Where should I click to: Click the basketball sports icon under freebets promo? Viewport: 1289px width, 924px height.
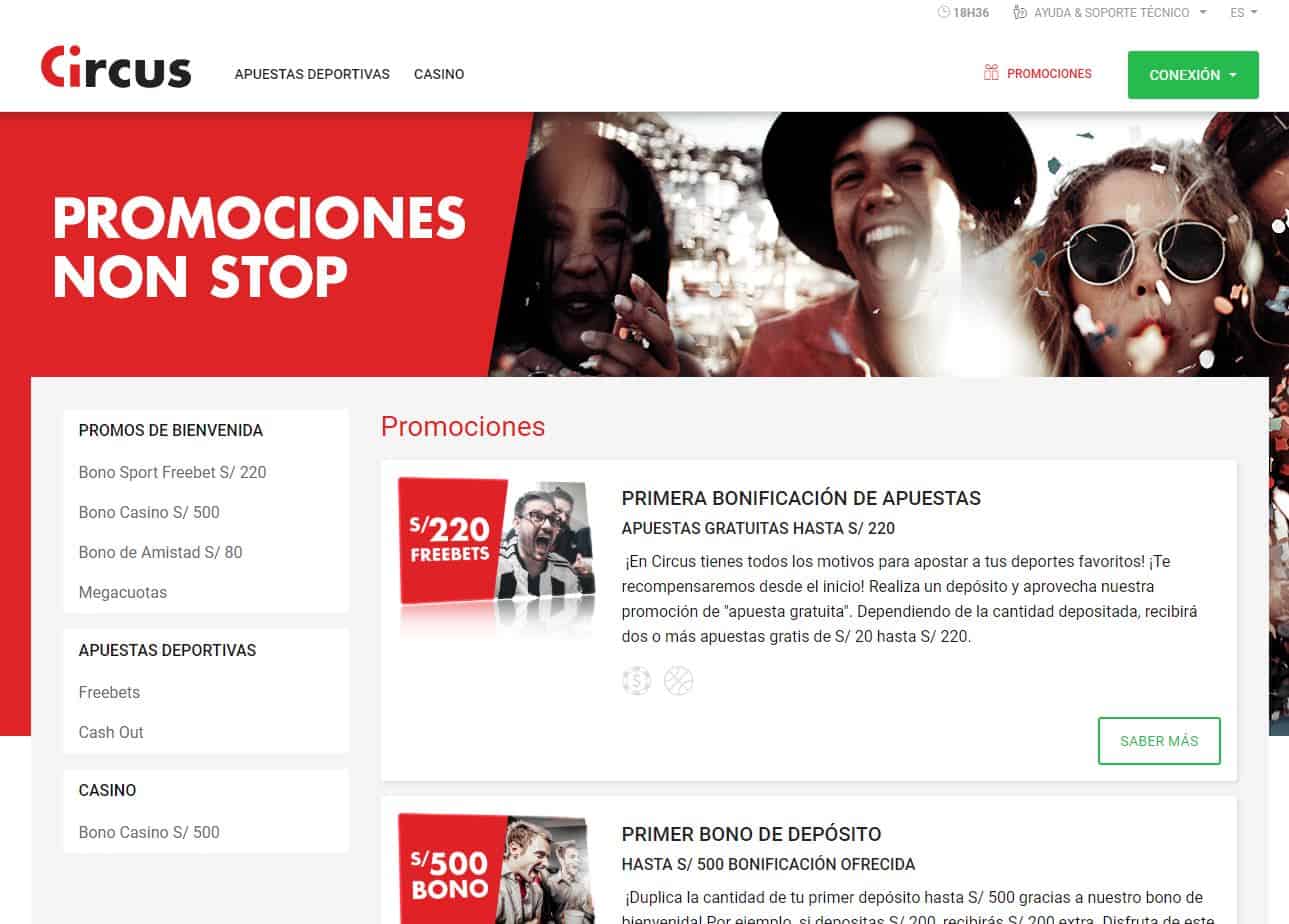coord(679,682)
